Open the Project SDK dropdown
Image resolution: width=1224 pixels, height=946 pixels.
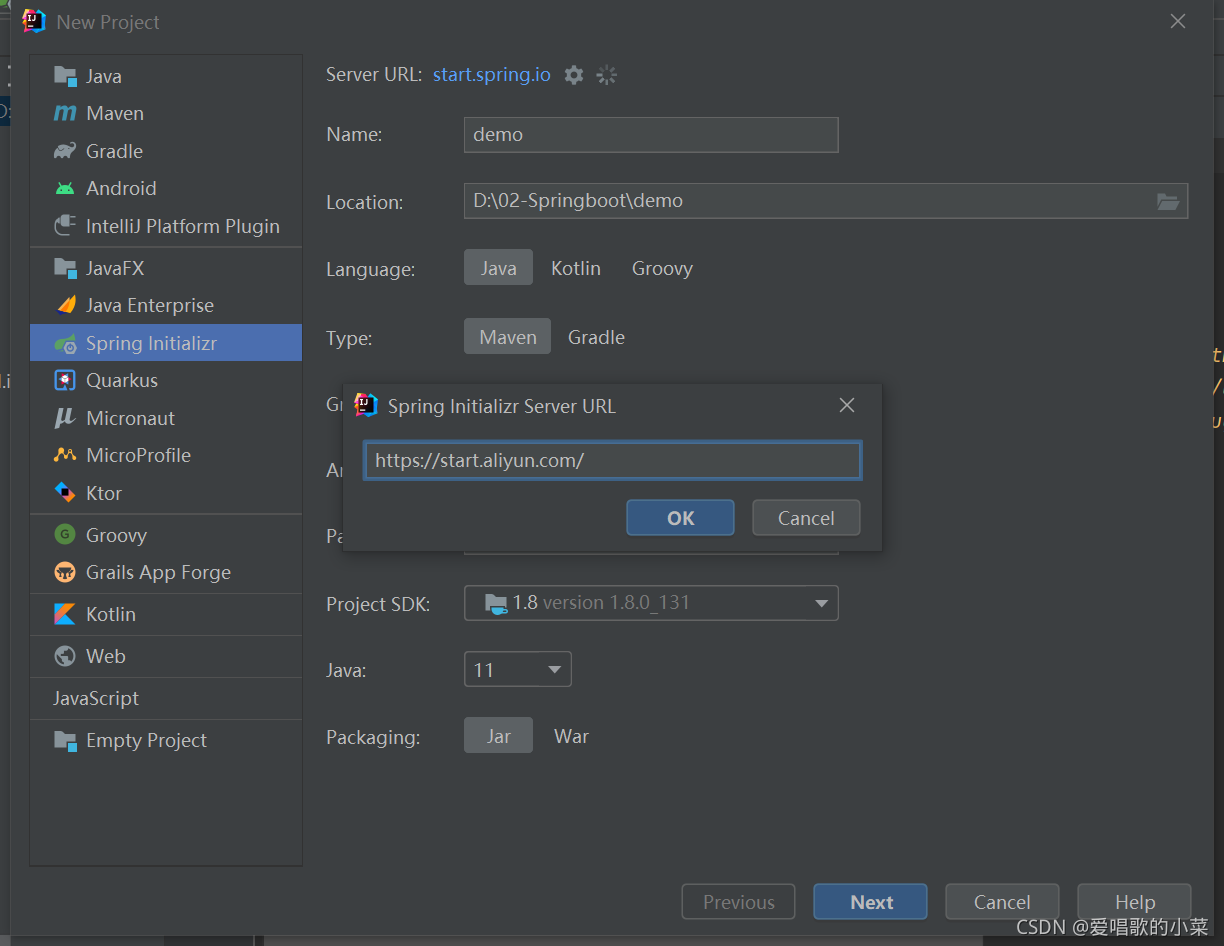pyautogui.click(x=651, y=603)
